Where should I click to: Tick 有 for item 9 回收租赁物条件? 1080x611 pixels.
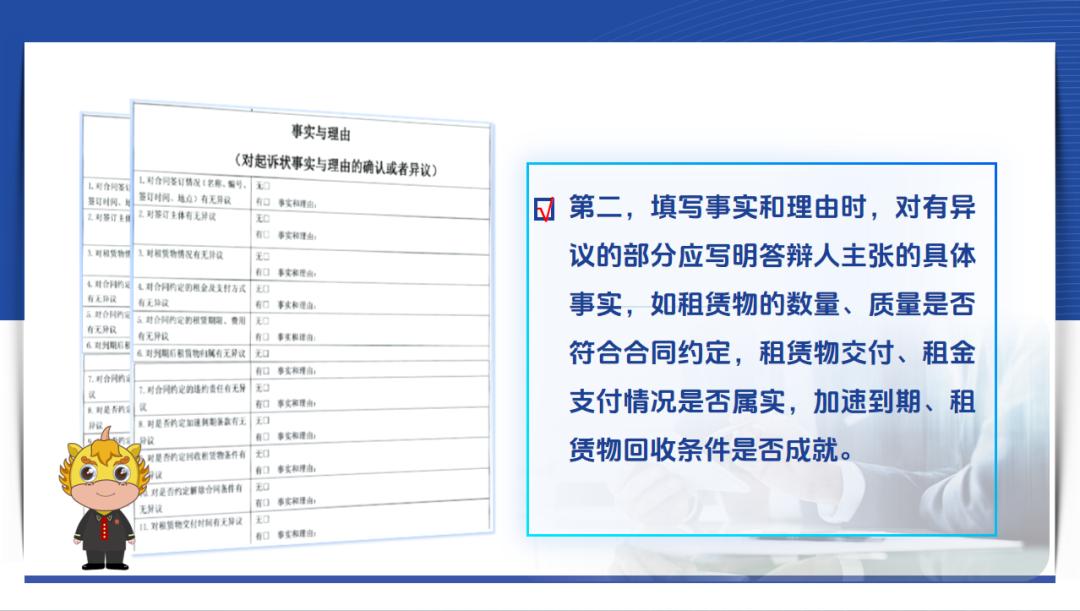click(265, 469)
